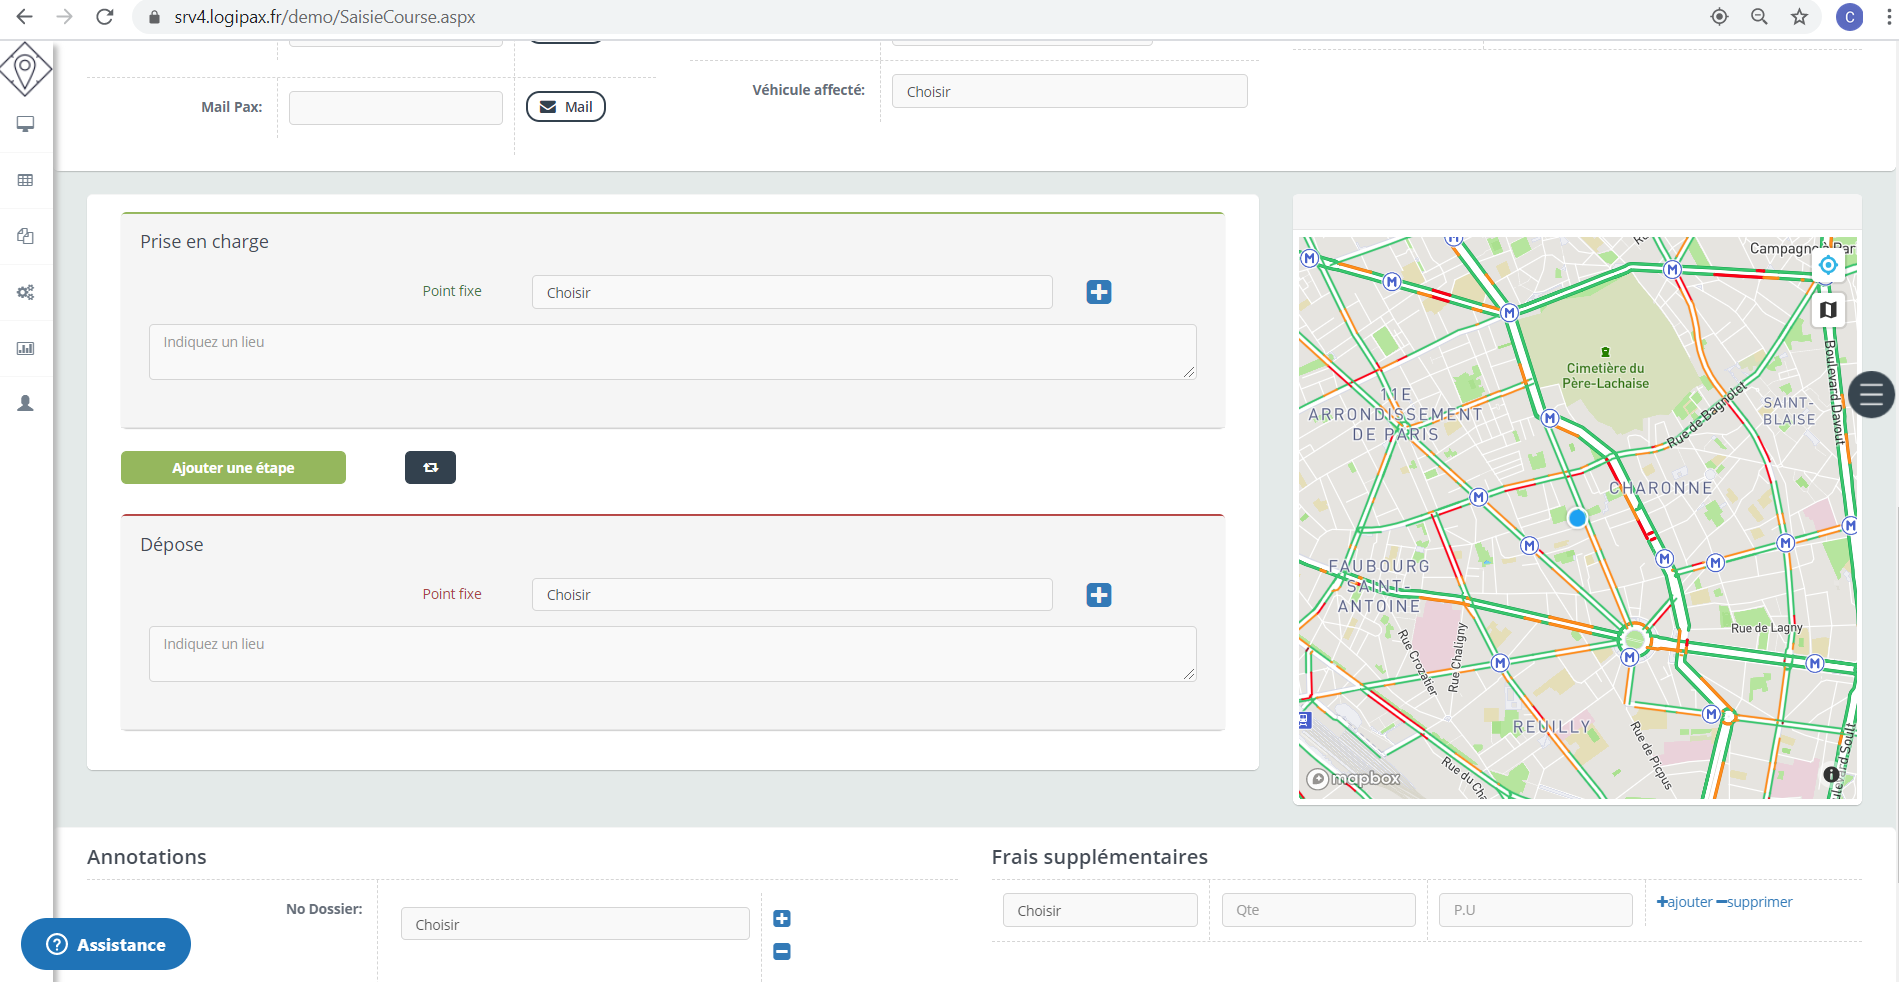Viewport: 1899px width, 982px height.
Task: Open the No Dossier Choisir dropdown
Action: click(x=575, y=924)
